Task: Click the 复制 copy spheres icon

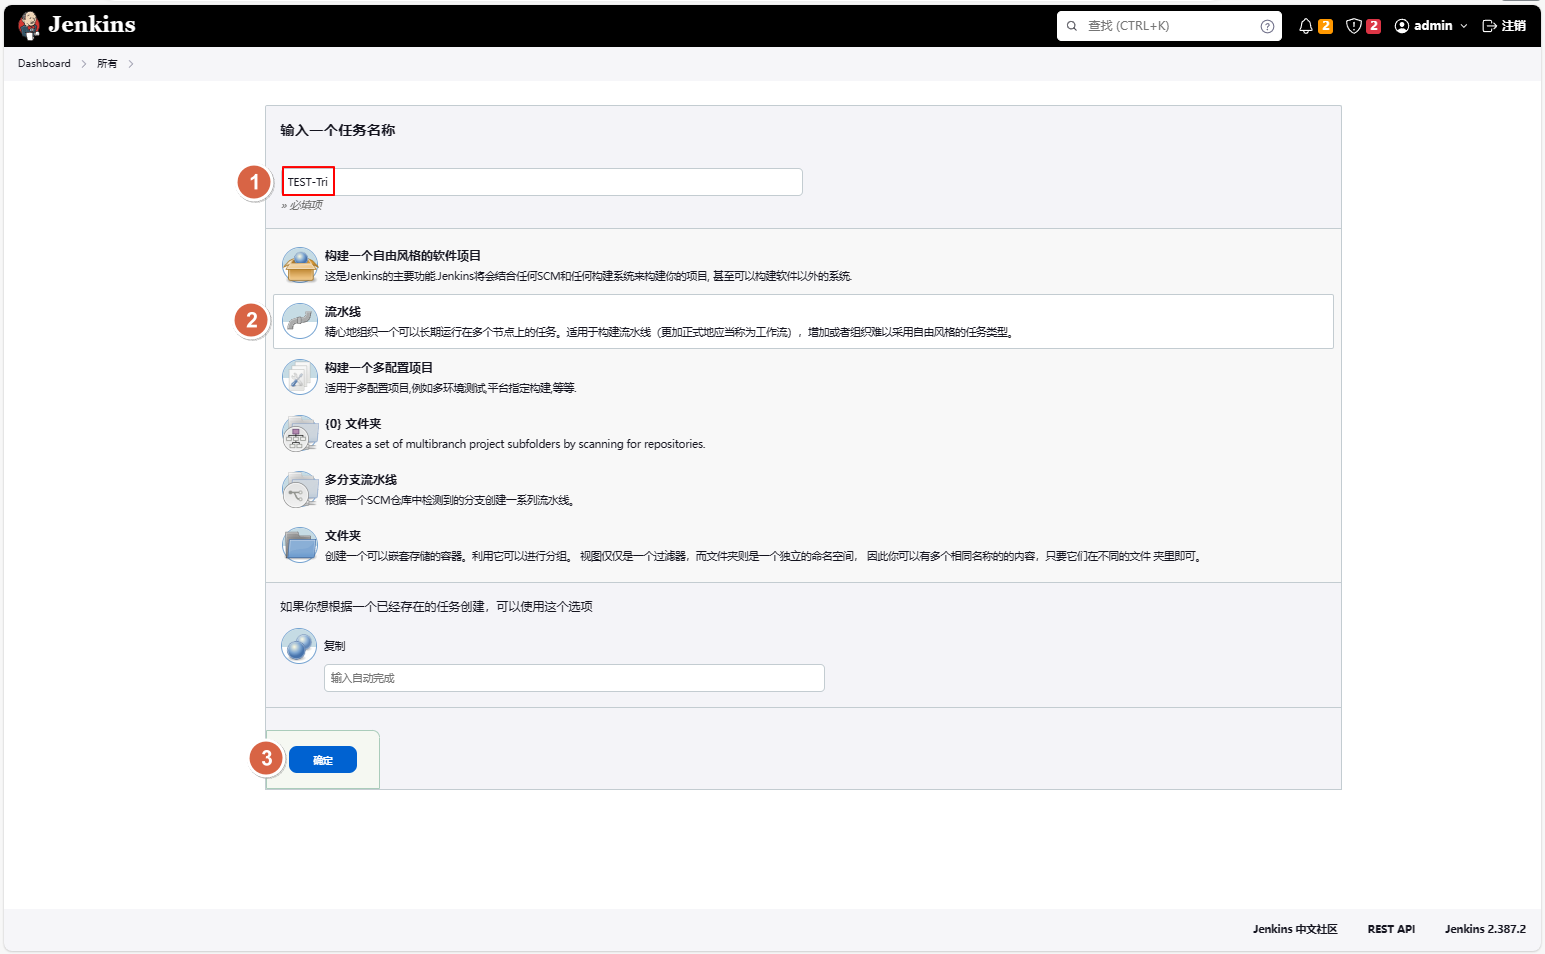Action: 299,646
